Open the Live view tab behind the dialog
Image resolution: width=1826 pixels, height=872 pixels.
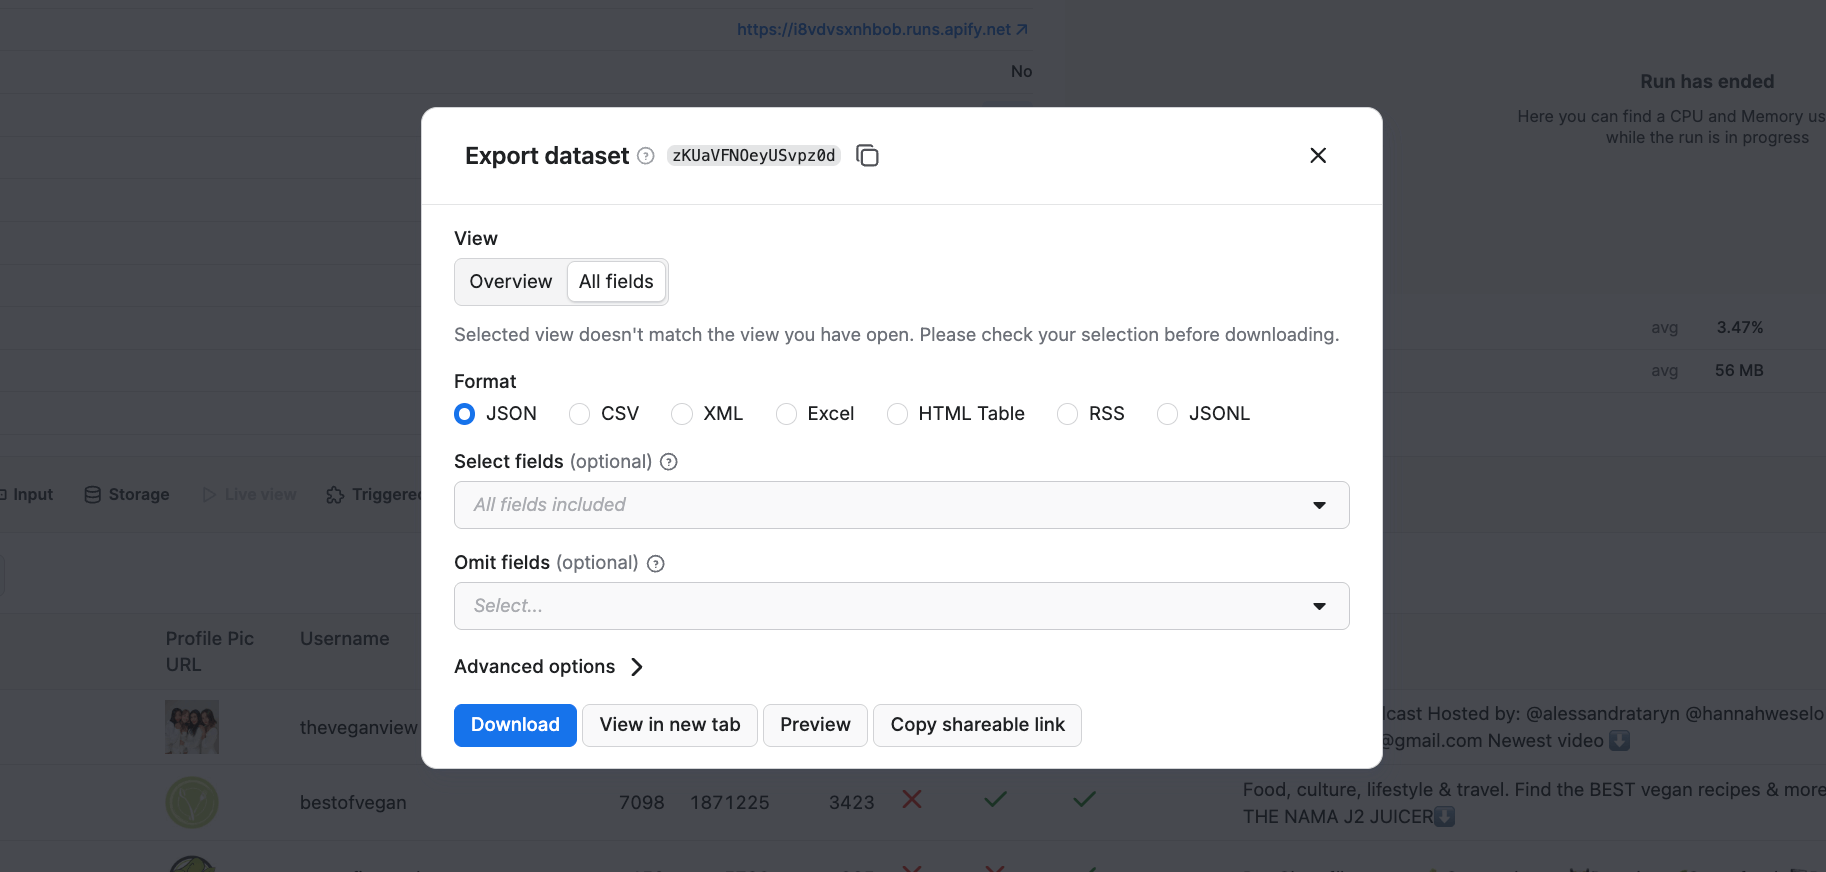click(x=249, y=495)
